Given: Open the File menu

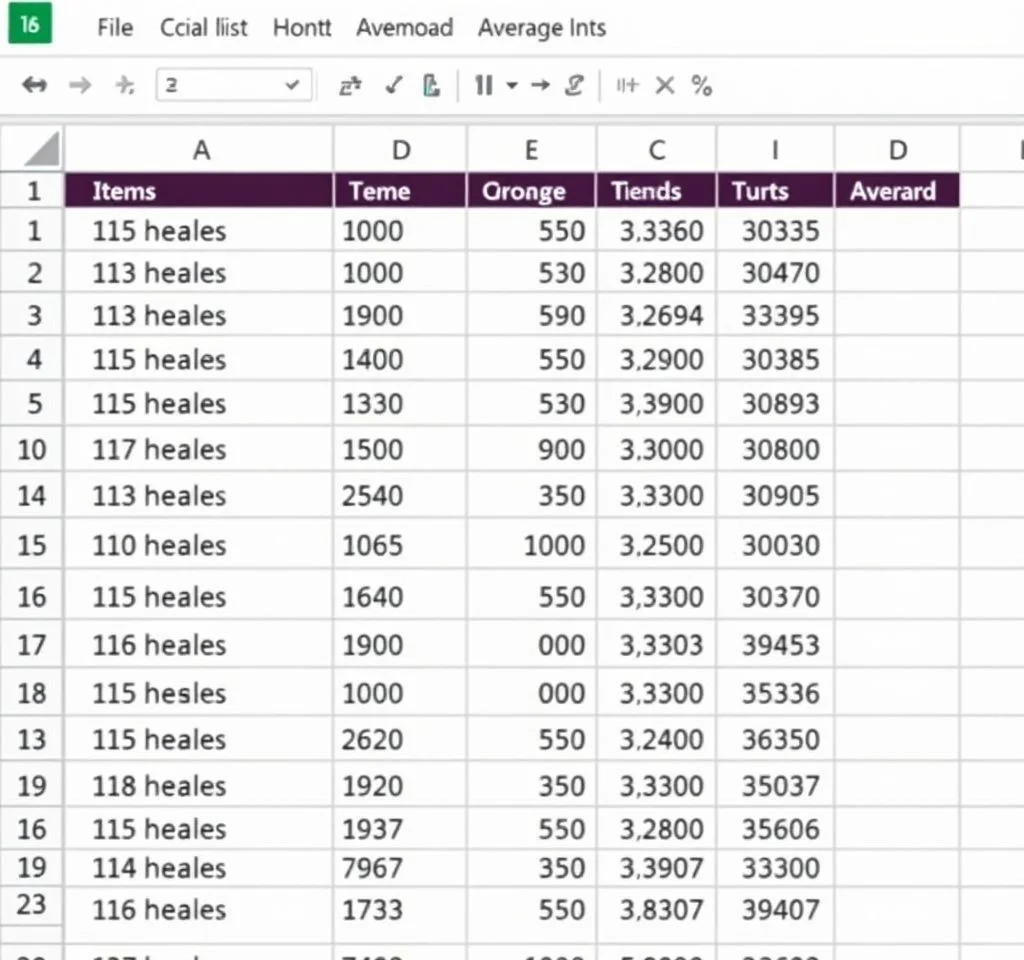Looking at the screenshot, I should point(115,27).
